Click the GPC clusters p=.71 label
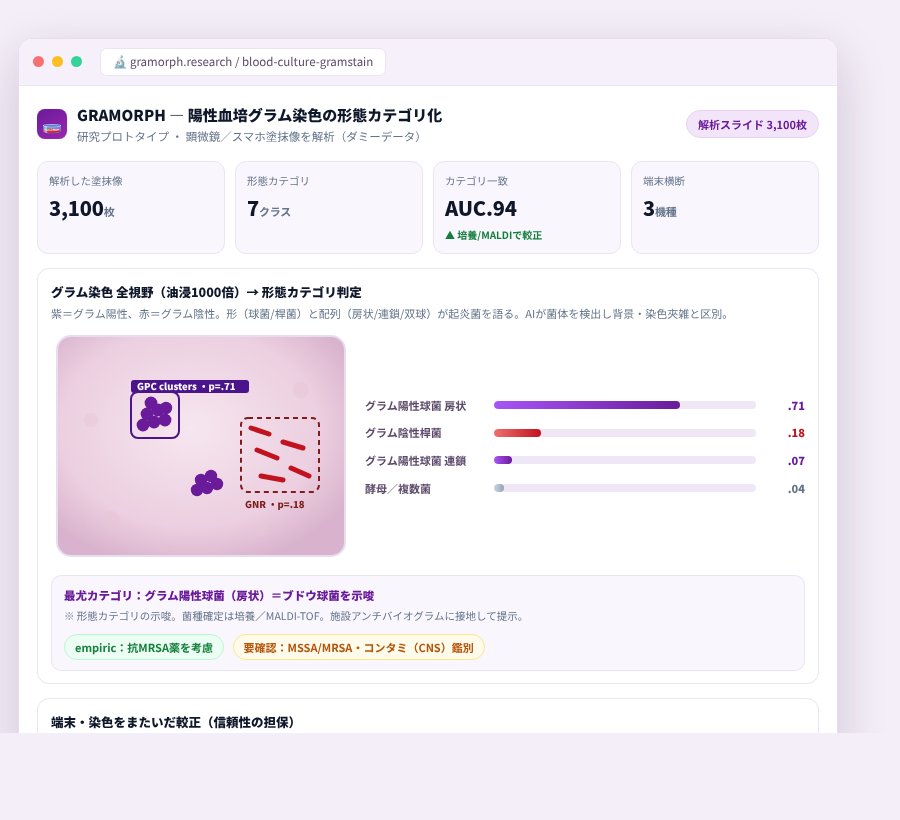 pyautogui.click(x=190, y=386)
